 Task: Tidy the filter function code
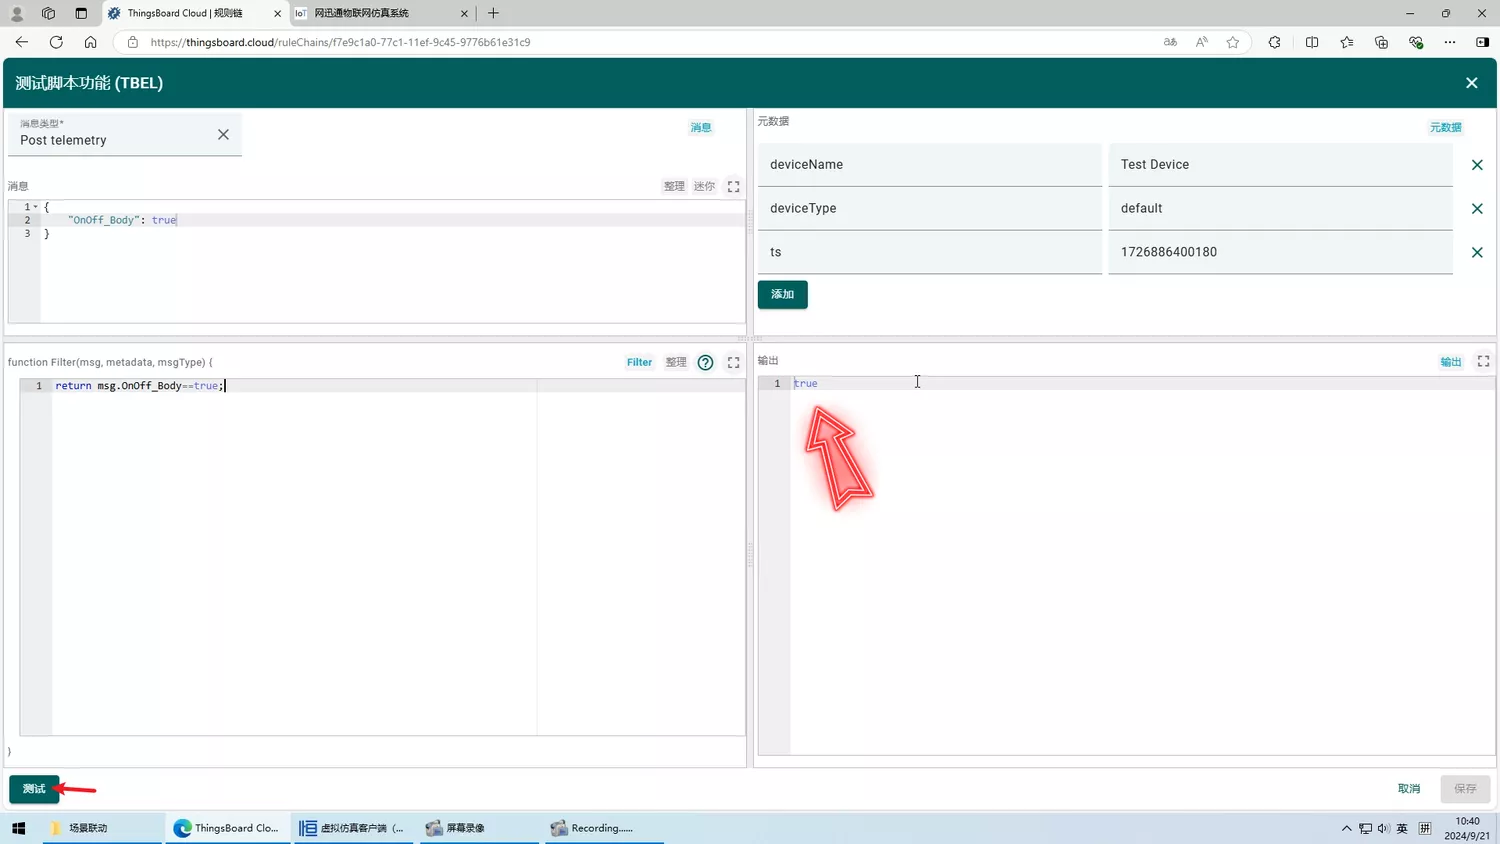[x=676, y=363]
